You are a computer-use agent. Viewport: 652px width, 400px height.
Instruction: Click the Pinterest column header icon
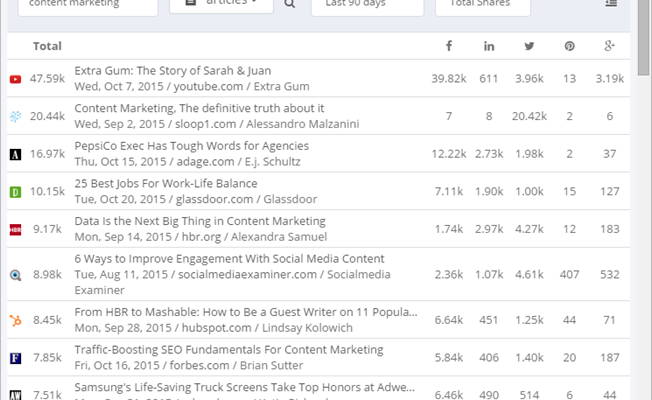click(569, 46)
